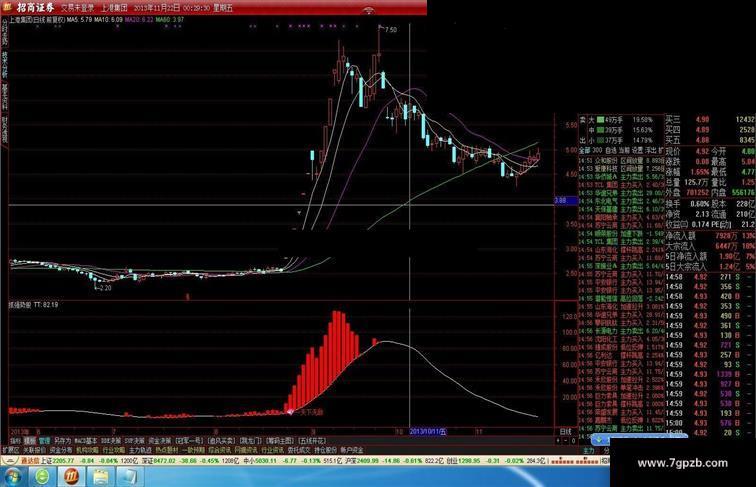
Task: Open the orange securities app taskbar icon
Action: (72, 477)
